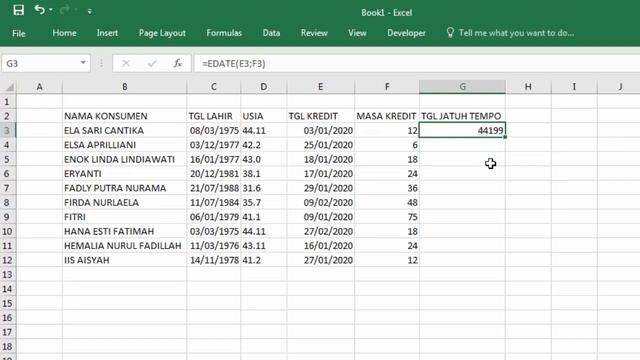
Task: Select the ENOK LINDA LINDIAWATI cell
Action: point(124,159)
